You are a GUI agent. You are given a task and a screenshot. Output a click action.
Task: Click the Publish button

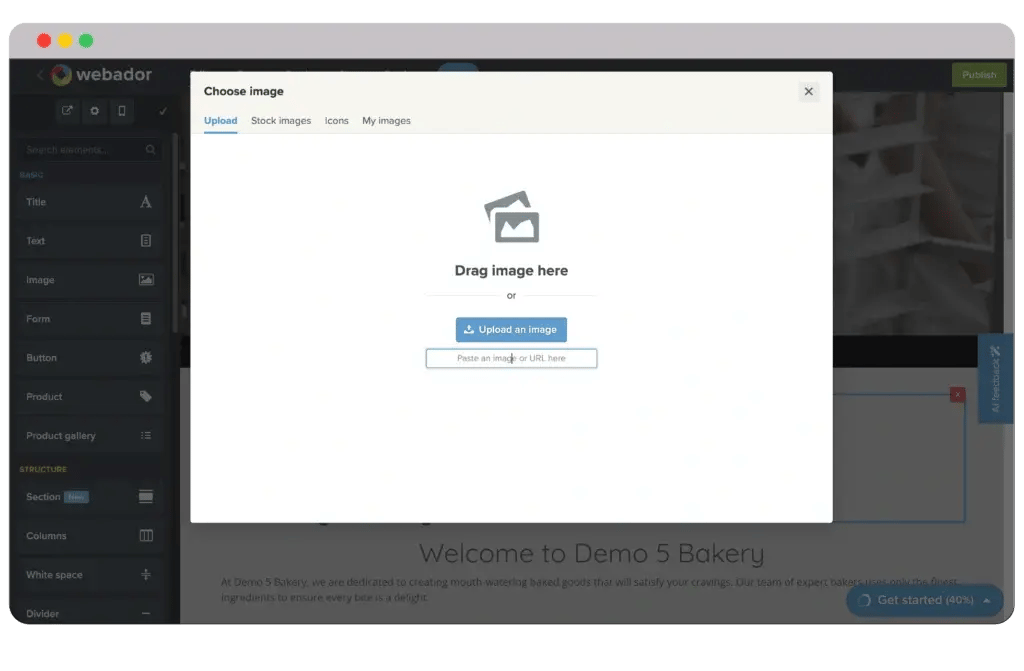point(979,75)
